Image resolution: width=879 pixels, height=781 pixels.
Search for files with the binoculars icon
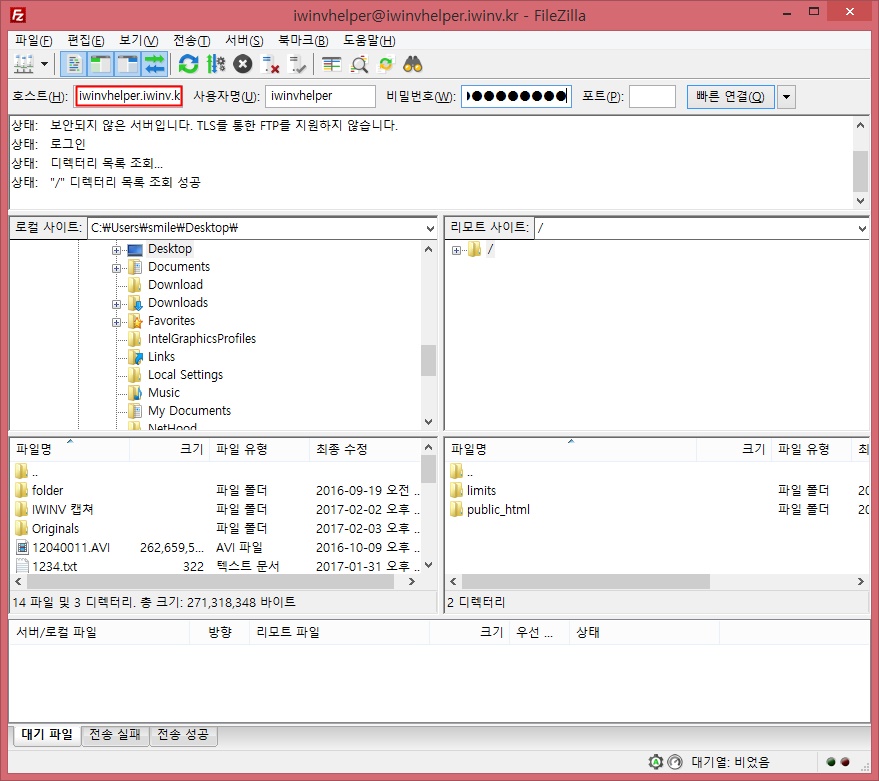tap(413, 64)
